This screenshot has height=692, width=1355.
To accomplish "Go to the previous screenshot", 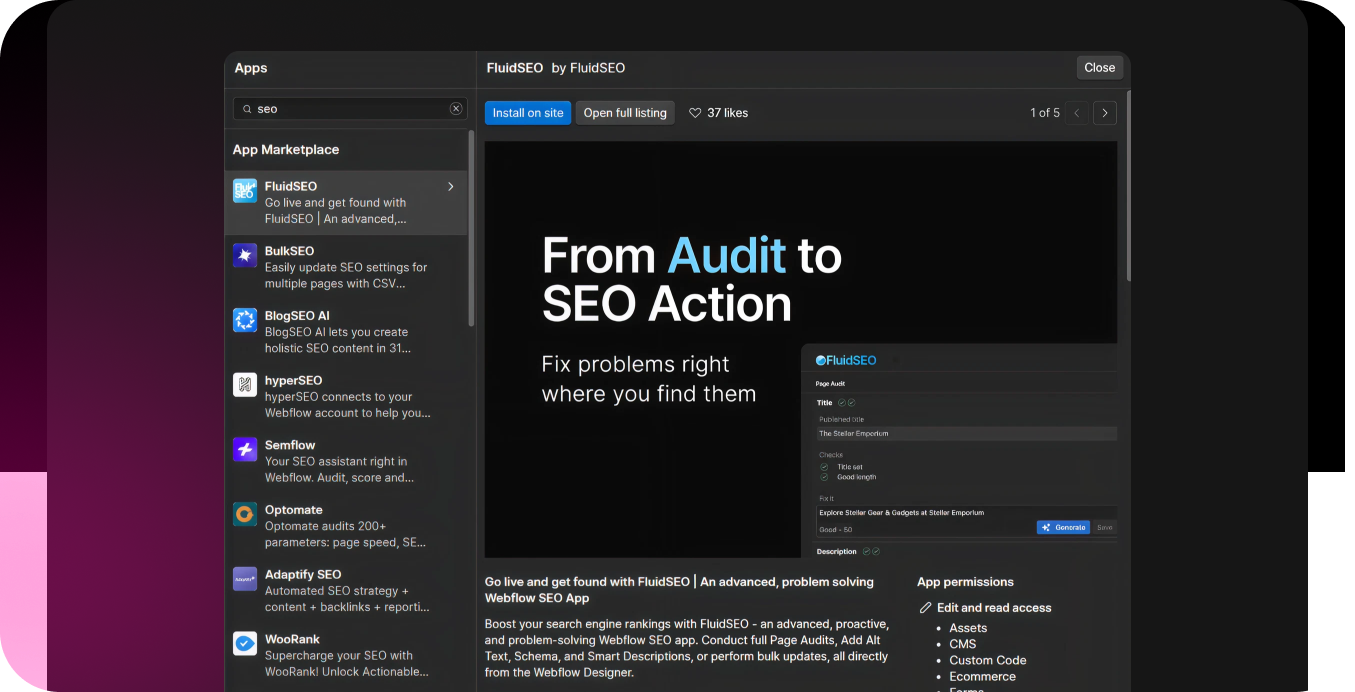I will [x=1076, y=113].
